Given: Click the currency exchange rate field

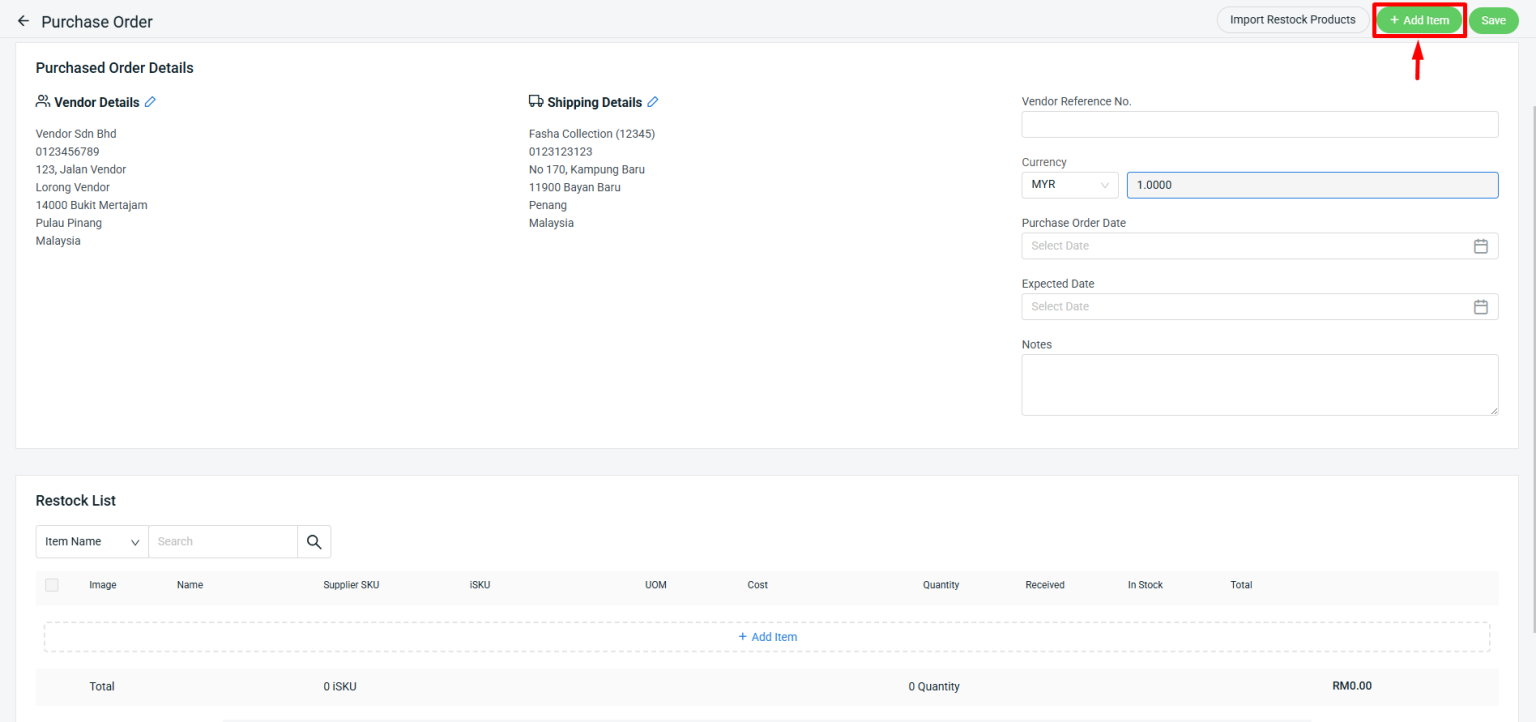Looking at the screenshot, I should tap(1311, 185).
